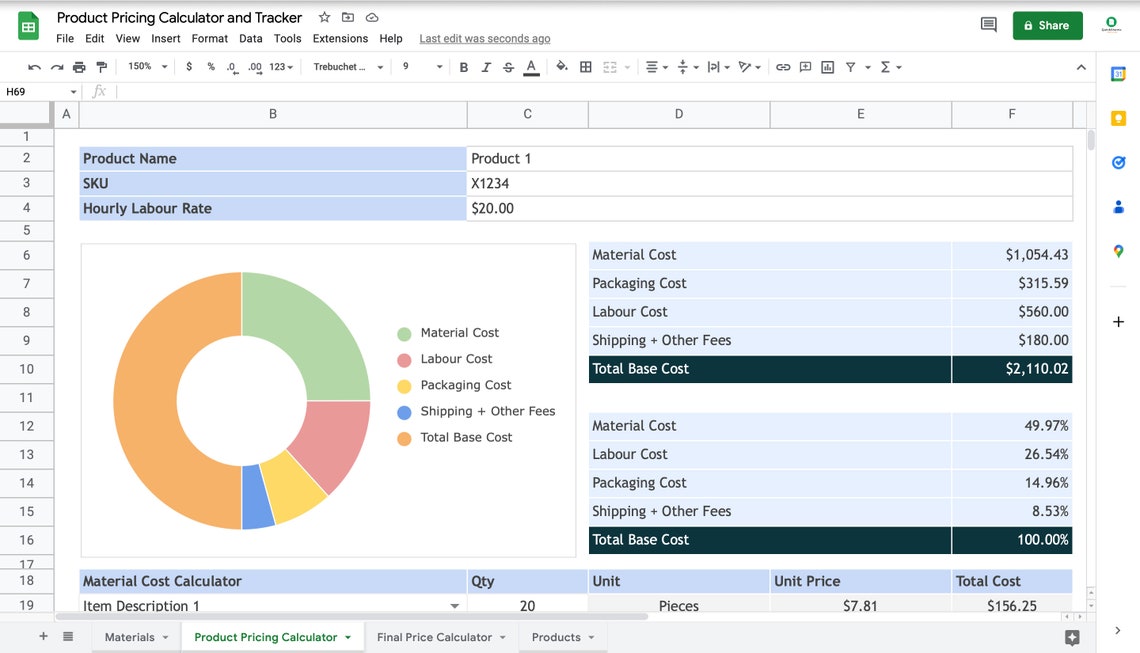The image size is (1140, 653).
Task: Open the fill color picker
Action: [x=560, y=66]
